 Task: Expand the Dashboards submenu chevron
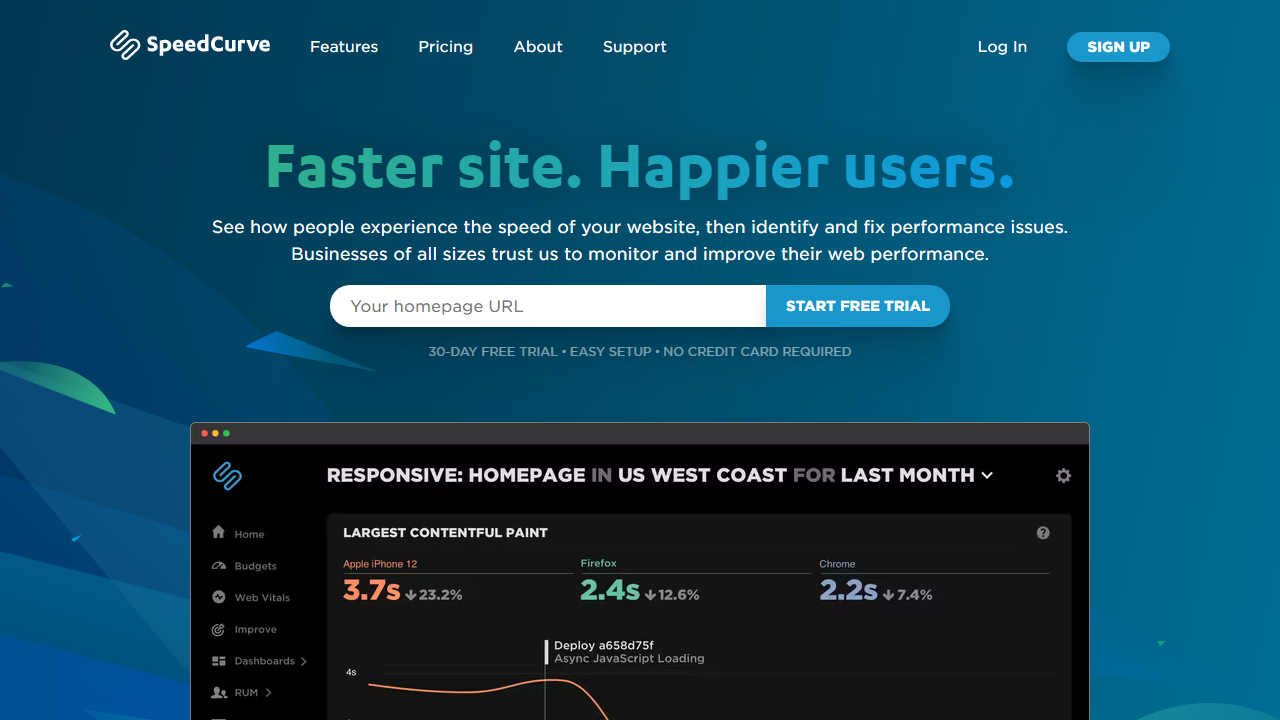coord(304,661)
